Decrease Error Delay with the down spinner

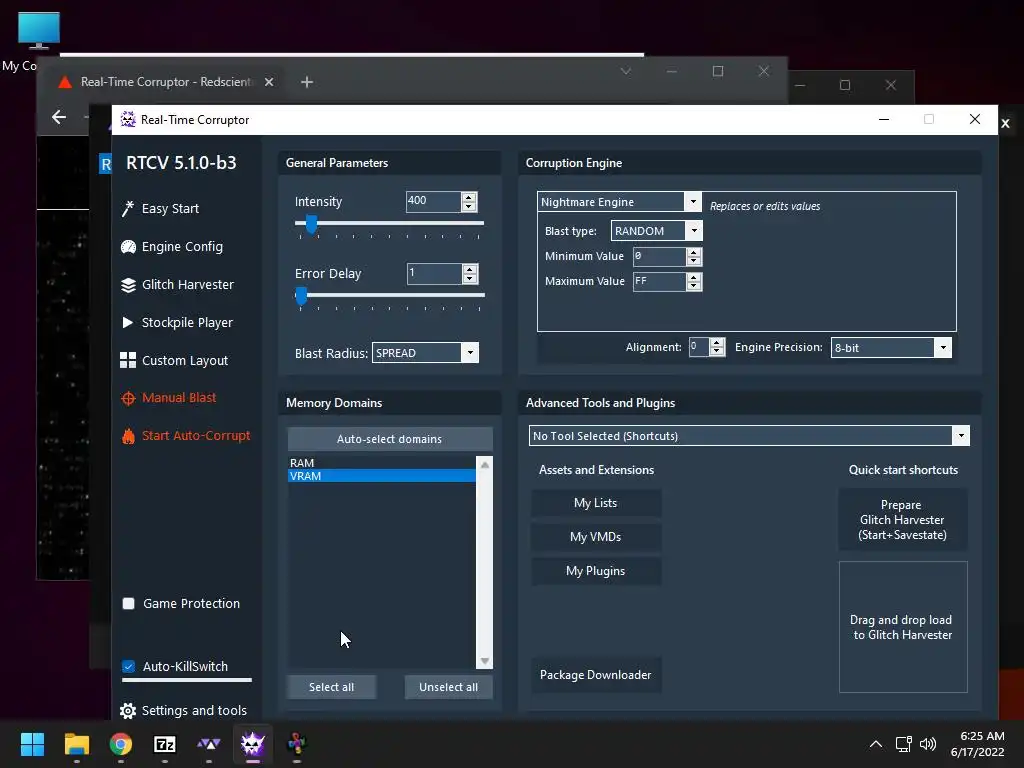pyautogui.click(x=470, y=278)
